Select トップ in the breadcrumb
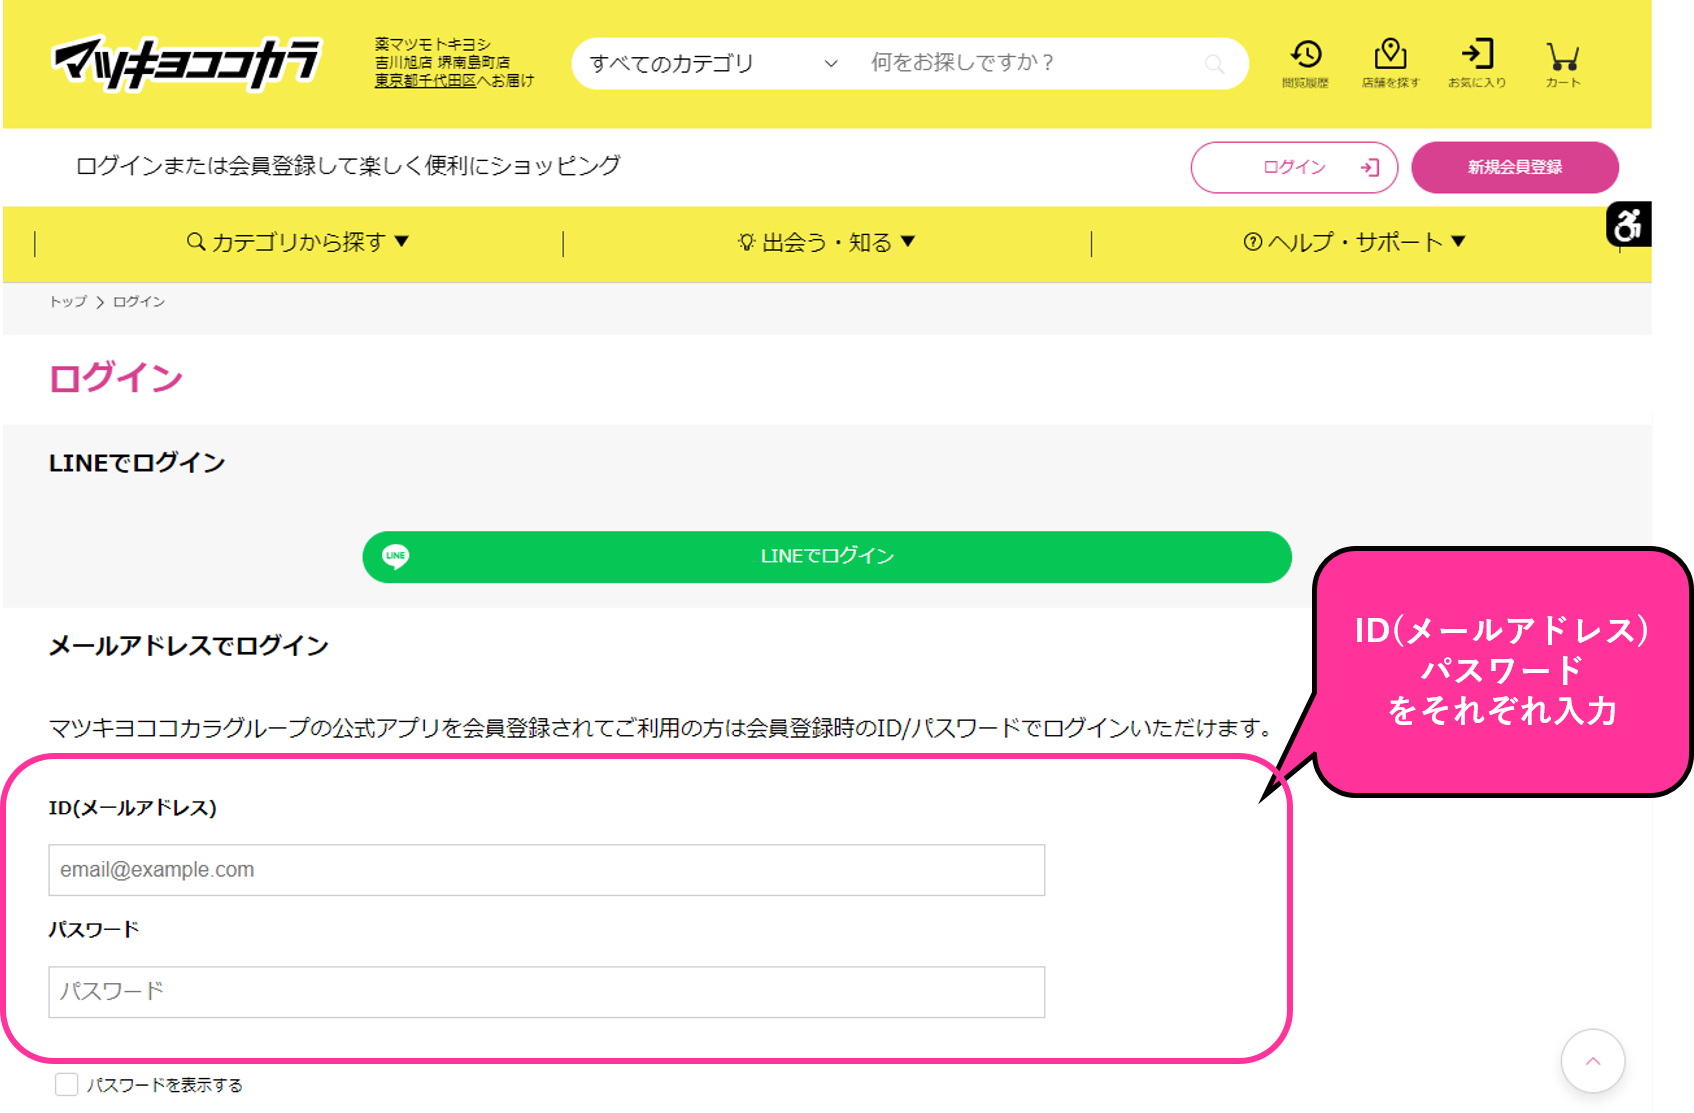 [x=69, y=301]
